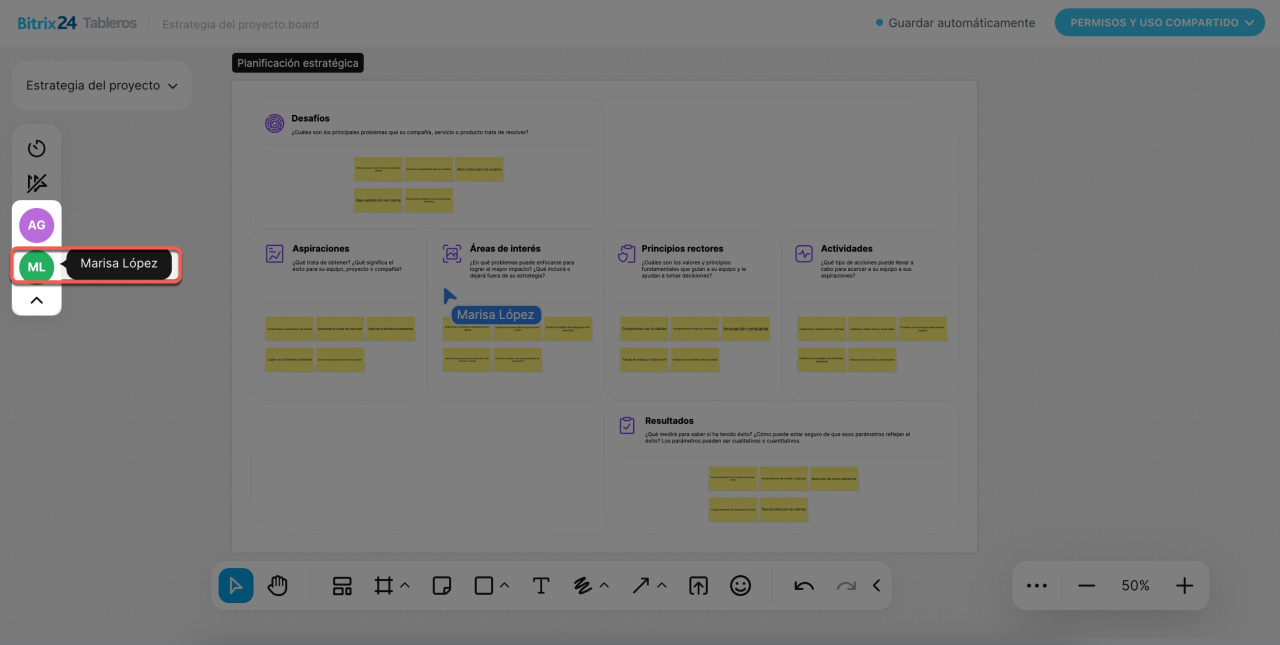Screen dimensions: 1280x645
Task: Click the upload file icon
Action: (x=698, y=586)
